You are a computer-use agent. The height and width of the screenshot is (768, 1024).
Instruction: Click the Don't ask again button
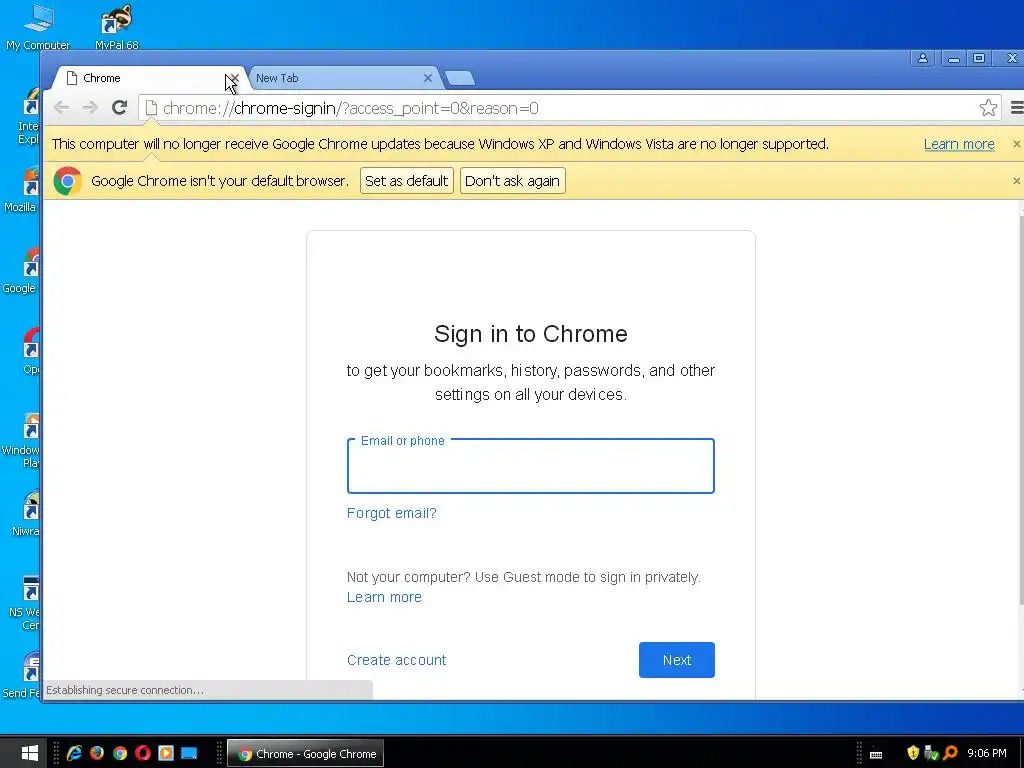pyautogui.click(x=513, y=181)
